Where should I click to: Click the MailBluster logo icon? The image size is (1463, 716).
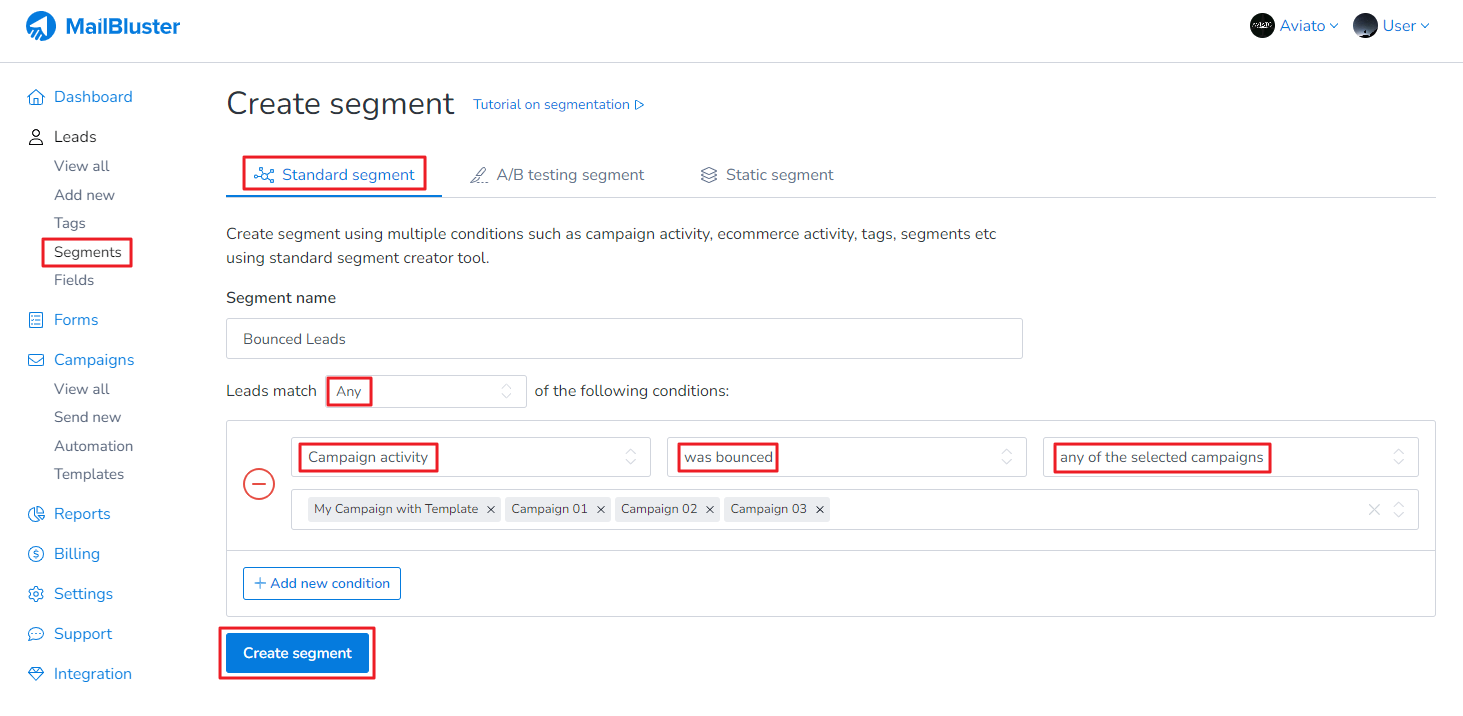(39, 26)
